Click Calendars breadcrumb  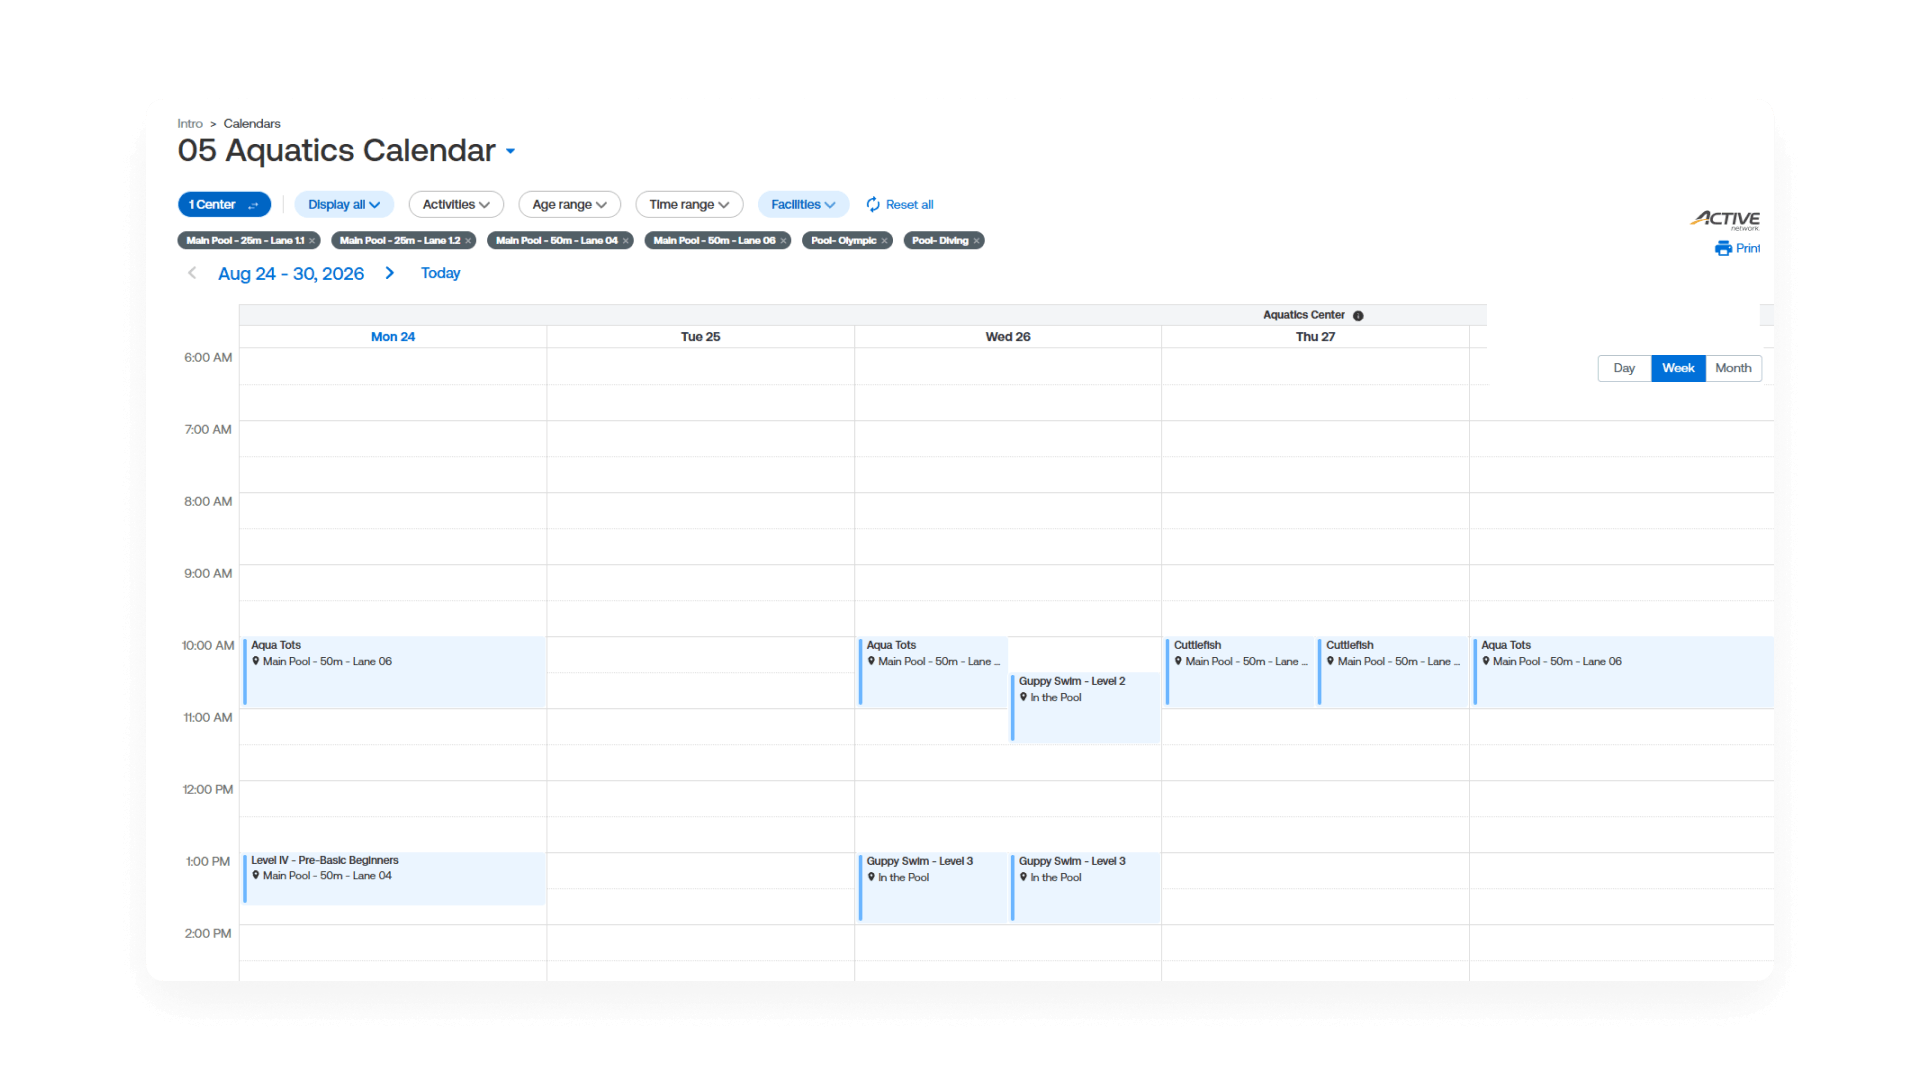252,124
